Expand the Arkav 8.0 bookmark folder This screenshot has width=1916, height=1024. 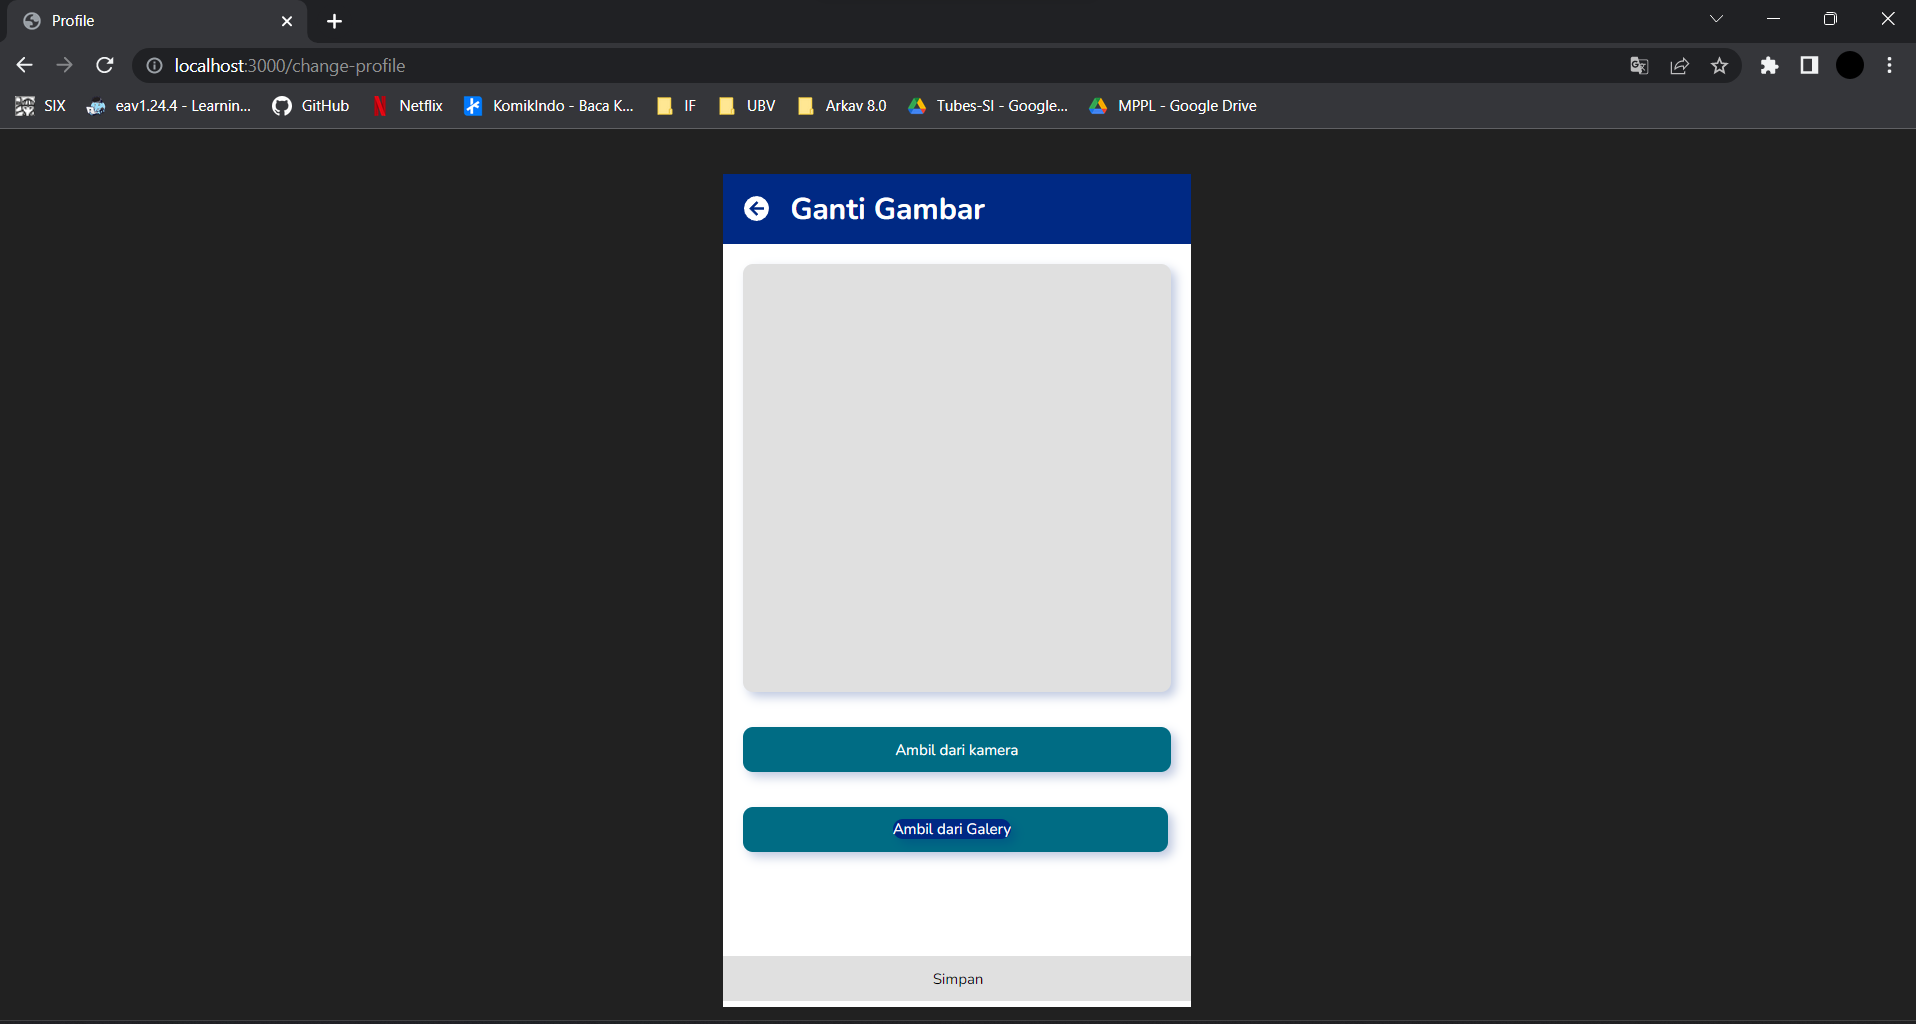[842, 106]
